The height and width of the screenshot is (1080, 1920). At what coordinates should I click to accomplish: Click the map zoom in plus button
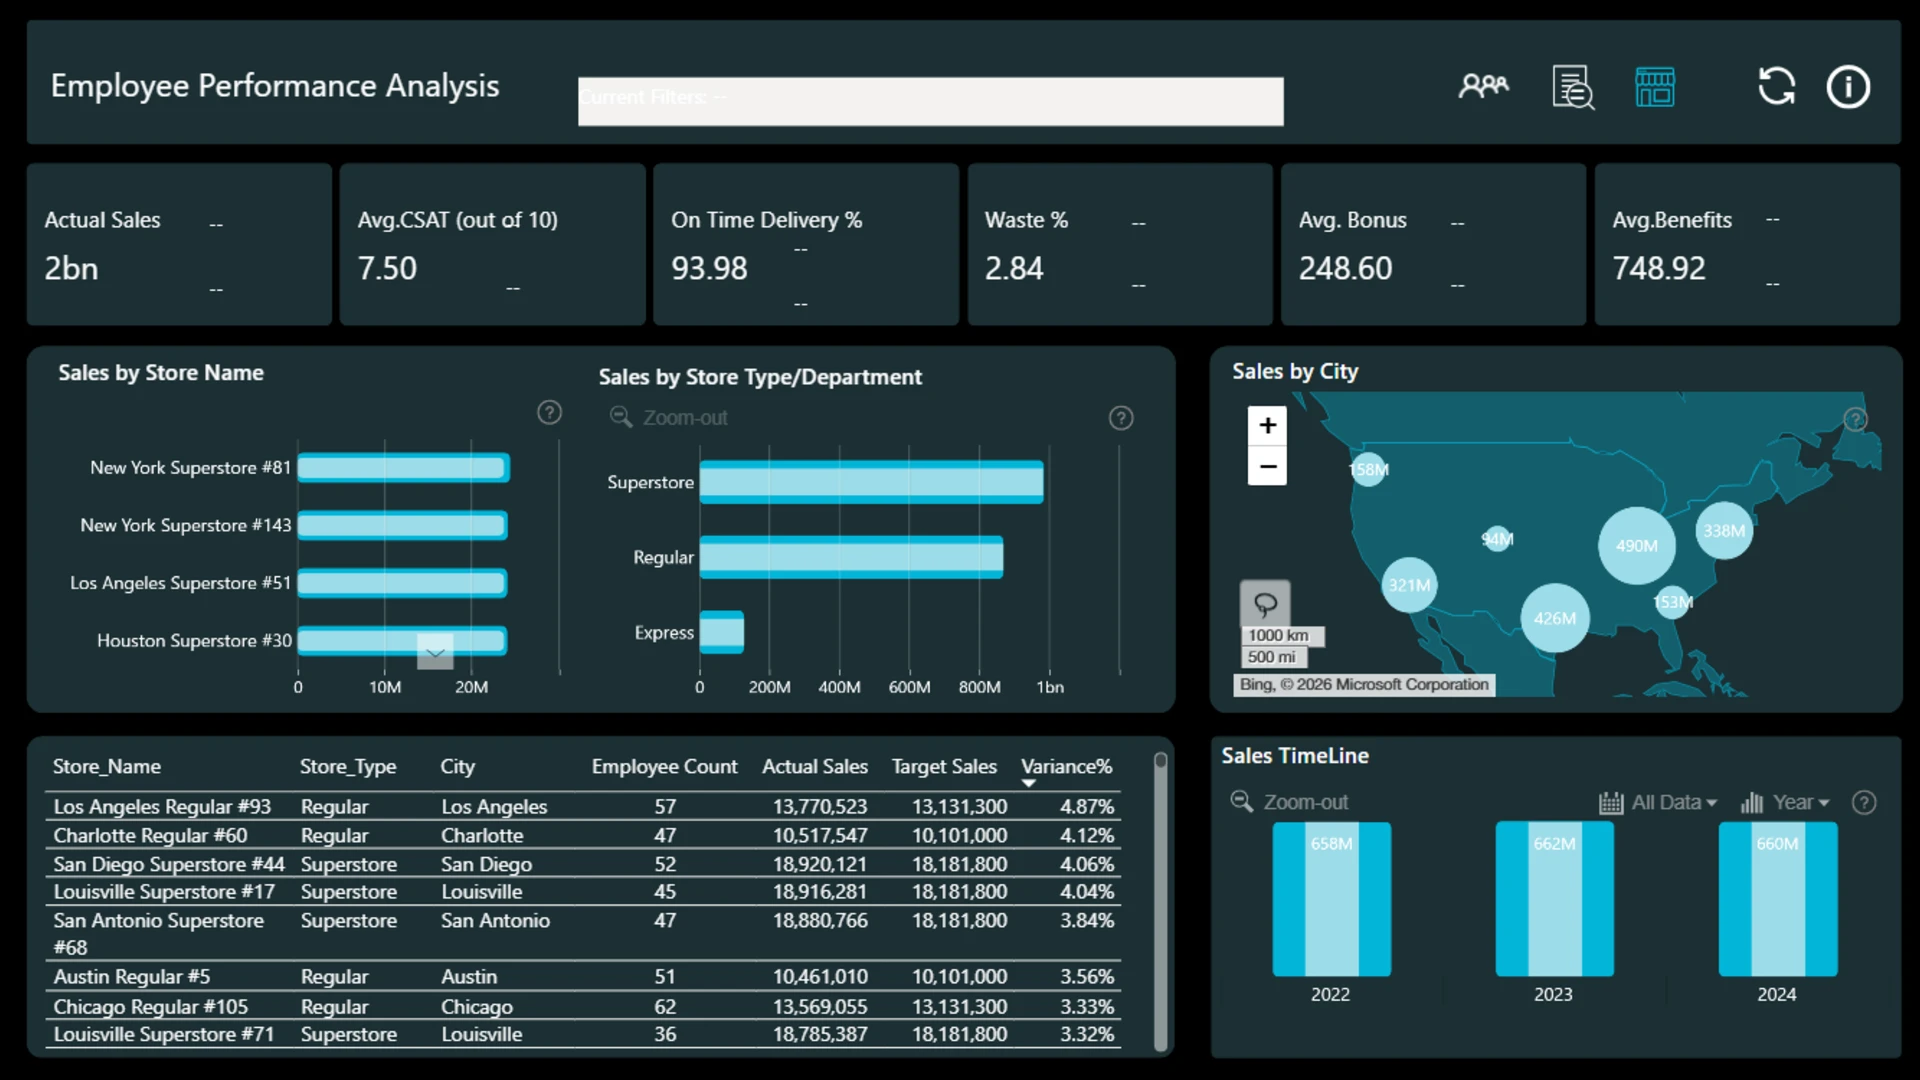(1267, 426)
